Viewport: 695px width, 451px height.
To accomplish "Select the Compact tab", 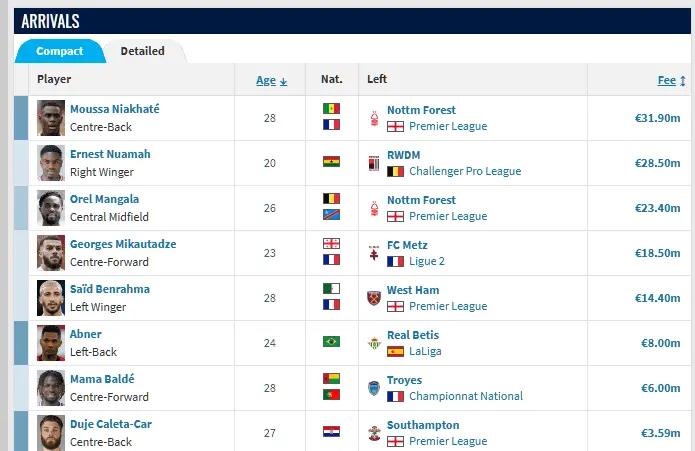I will pyautogui.click(x=60, y=51).
